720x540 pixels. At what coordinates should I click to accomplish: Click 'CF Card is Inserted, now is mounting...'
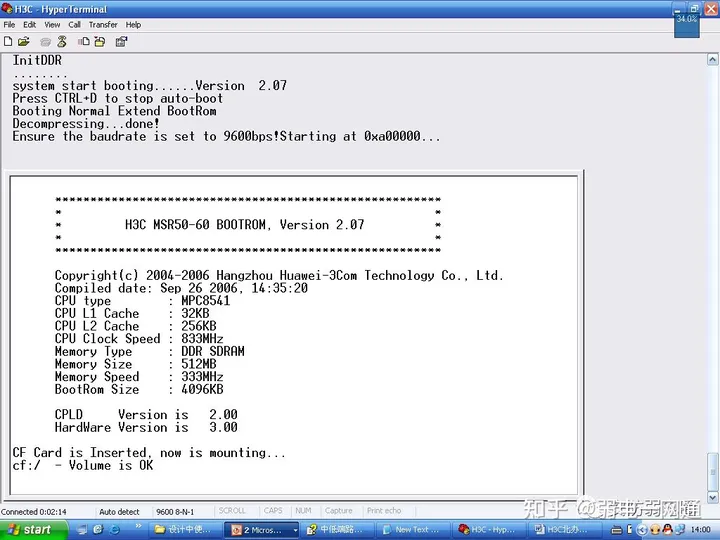point(149,453)
